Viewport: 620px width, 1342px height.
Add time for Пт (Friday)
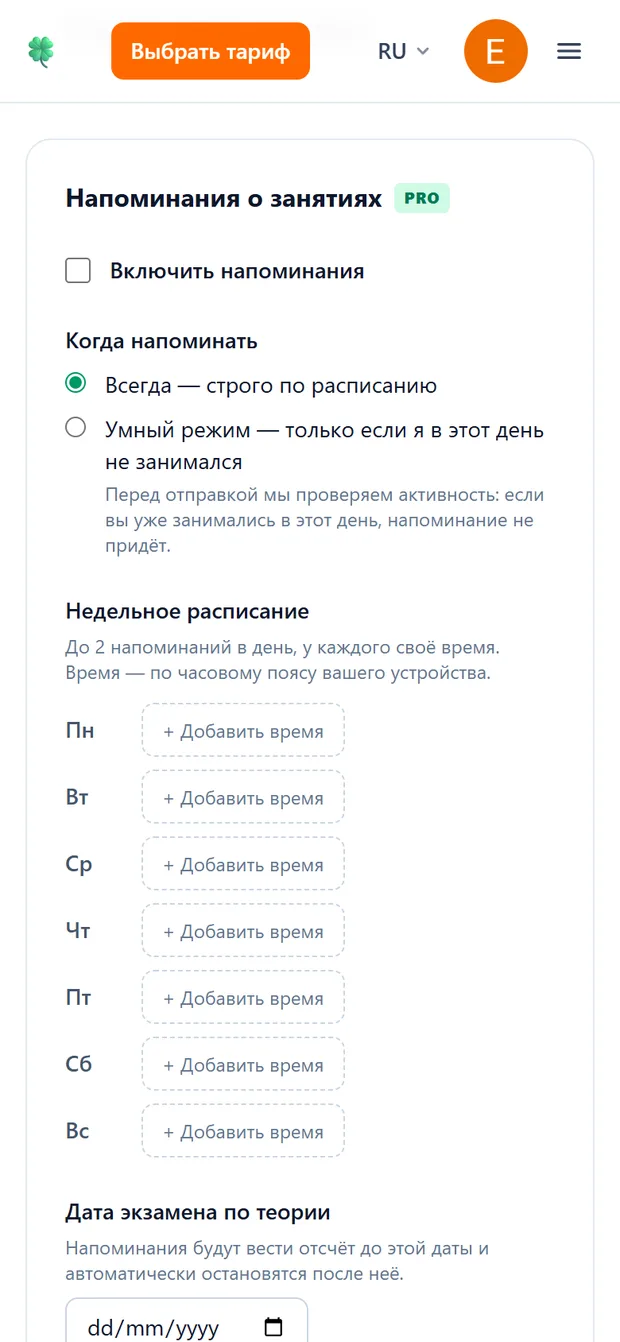(x=243, y=998)
